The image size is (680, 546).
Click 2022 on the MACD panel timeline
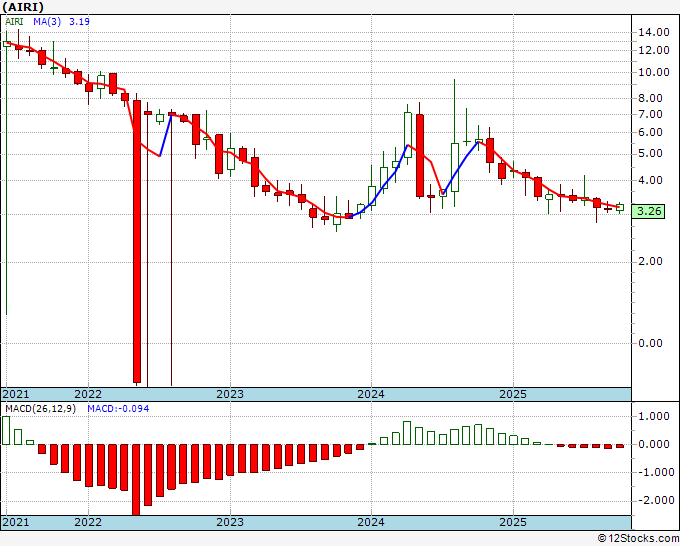[88, 522]
